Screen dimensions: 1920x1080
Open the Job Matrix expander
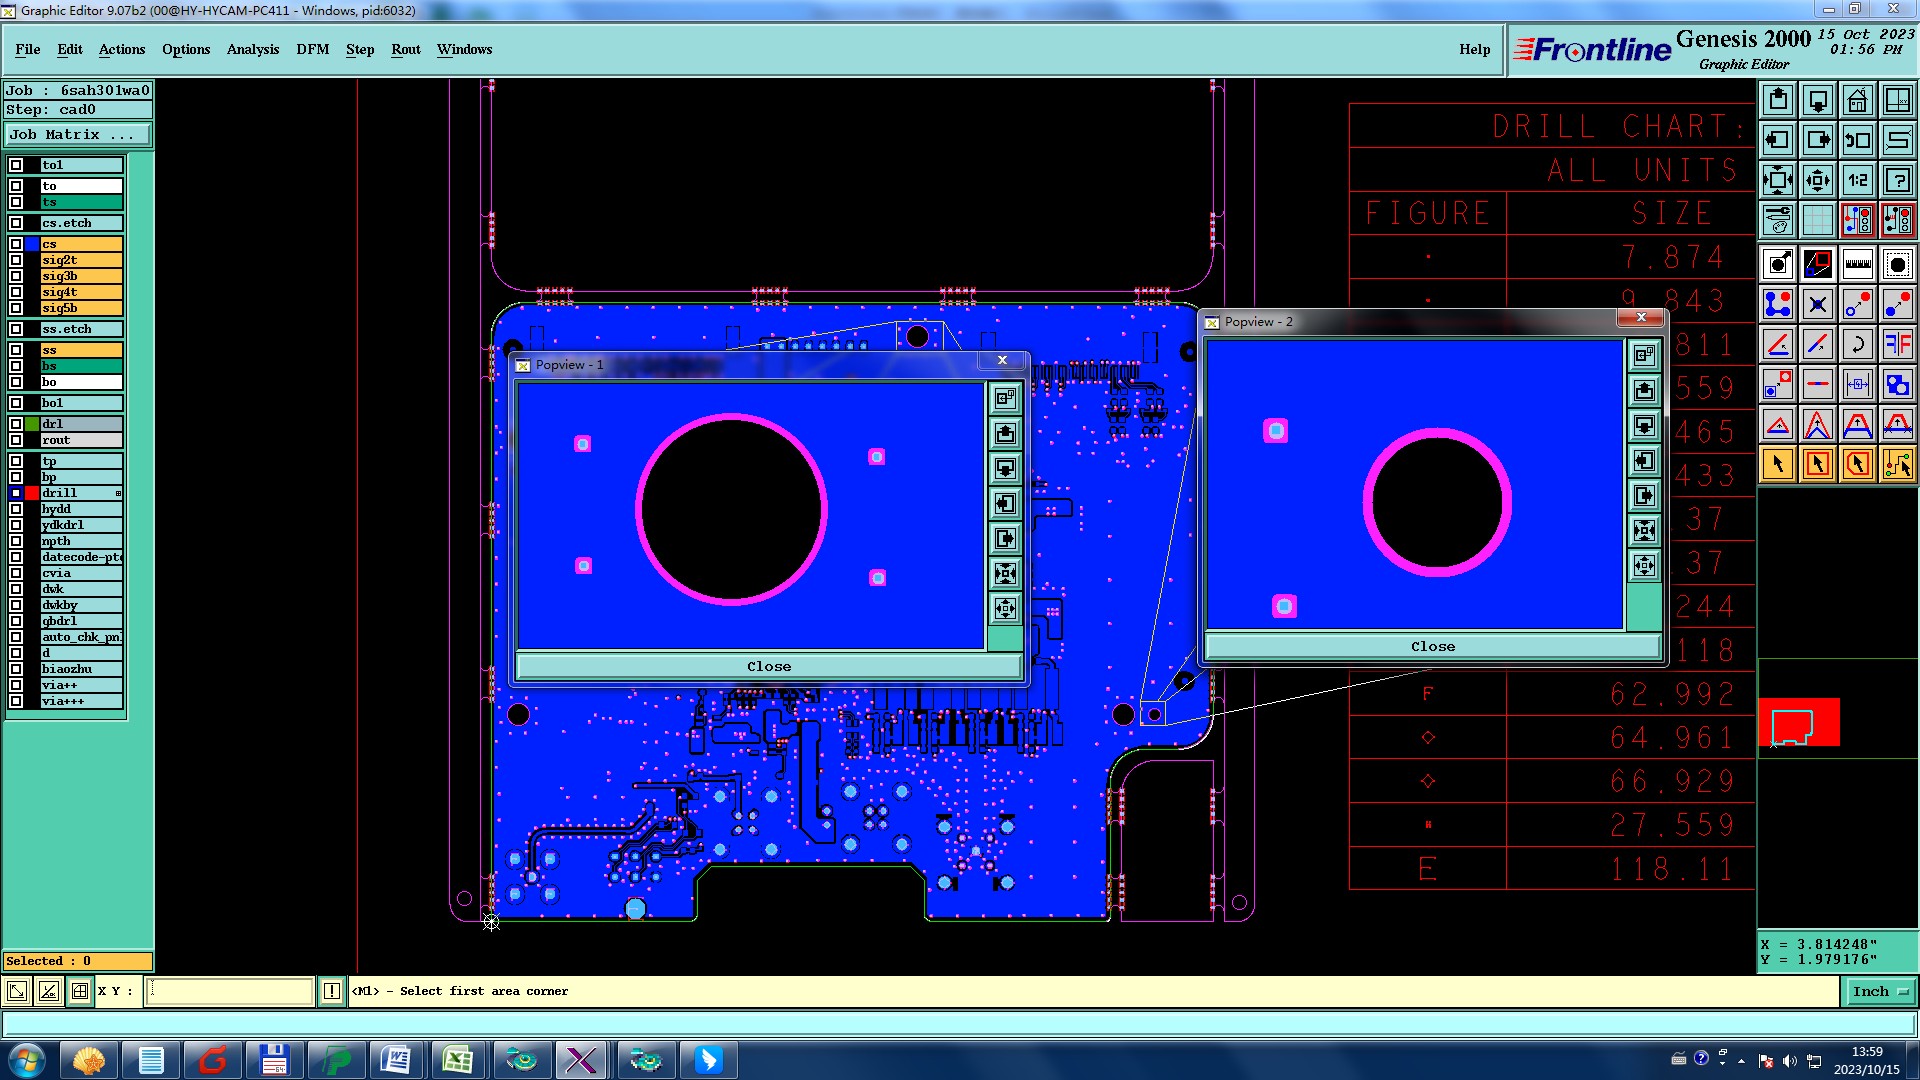(x=78, y=134)
